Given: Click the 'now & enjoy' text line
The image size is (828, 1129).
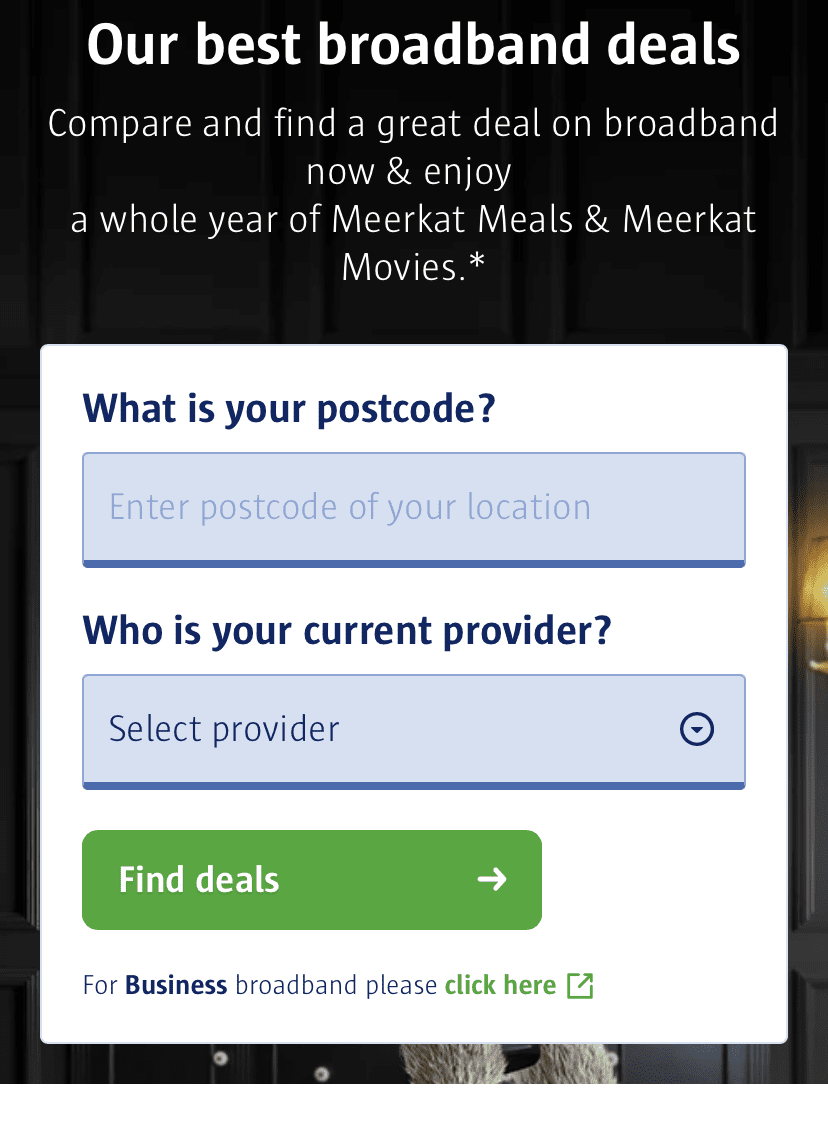Looking at the screenshot, I should 409,171.
